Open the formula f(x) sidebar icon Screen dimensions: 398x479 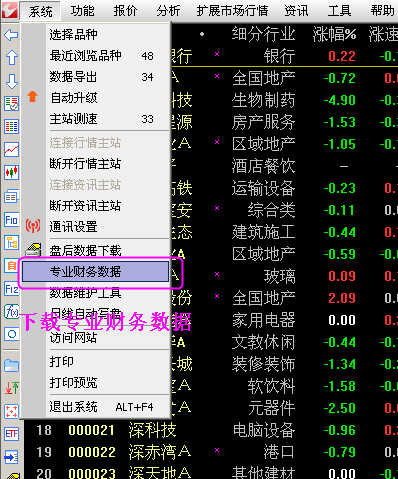[x=12, y=312]
